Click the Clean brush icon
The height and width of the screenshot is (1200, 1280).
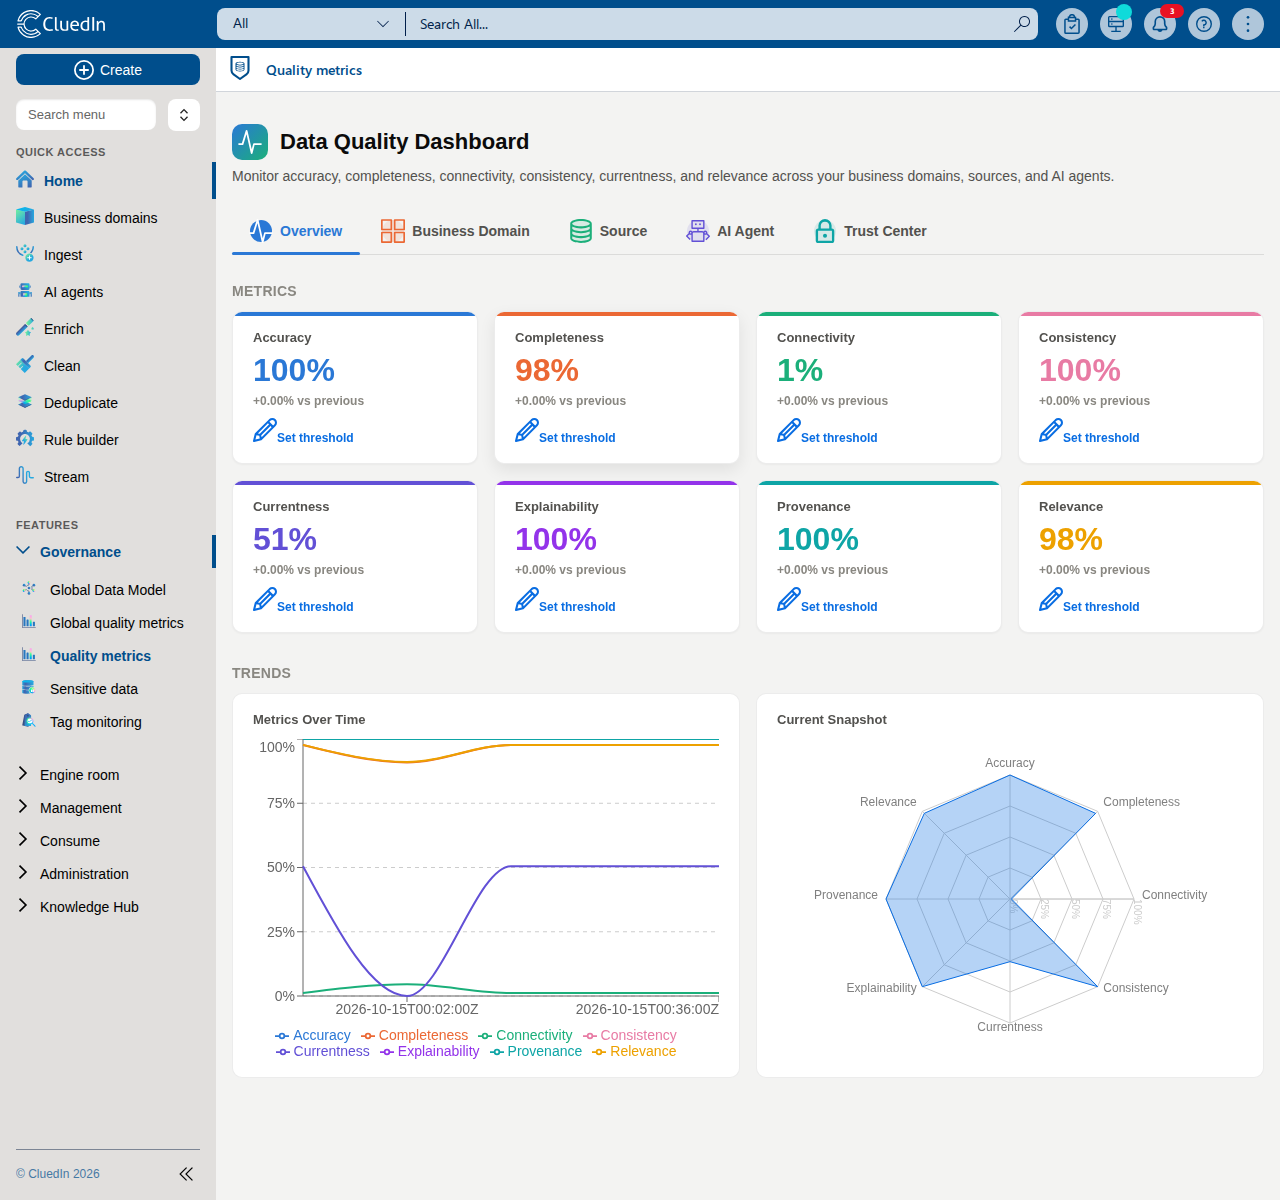point(25,365)
